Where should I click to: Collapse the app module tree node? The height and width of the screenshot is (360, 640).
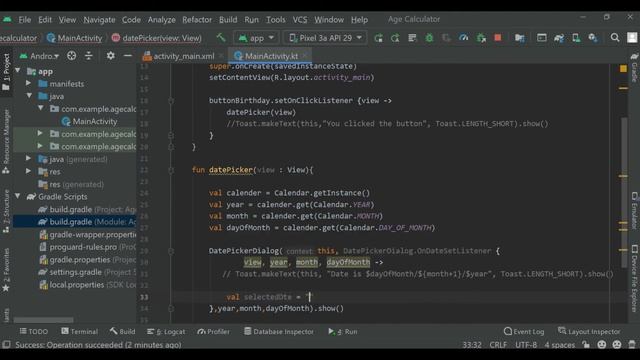(18, 71)
